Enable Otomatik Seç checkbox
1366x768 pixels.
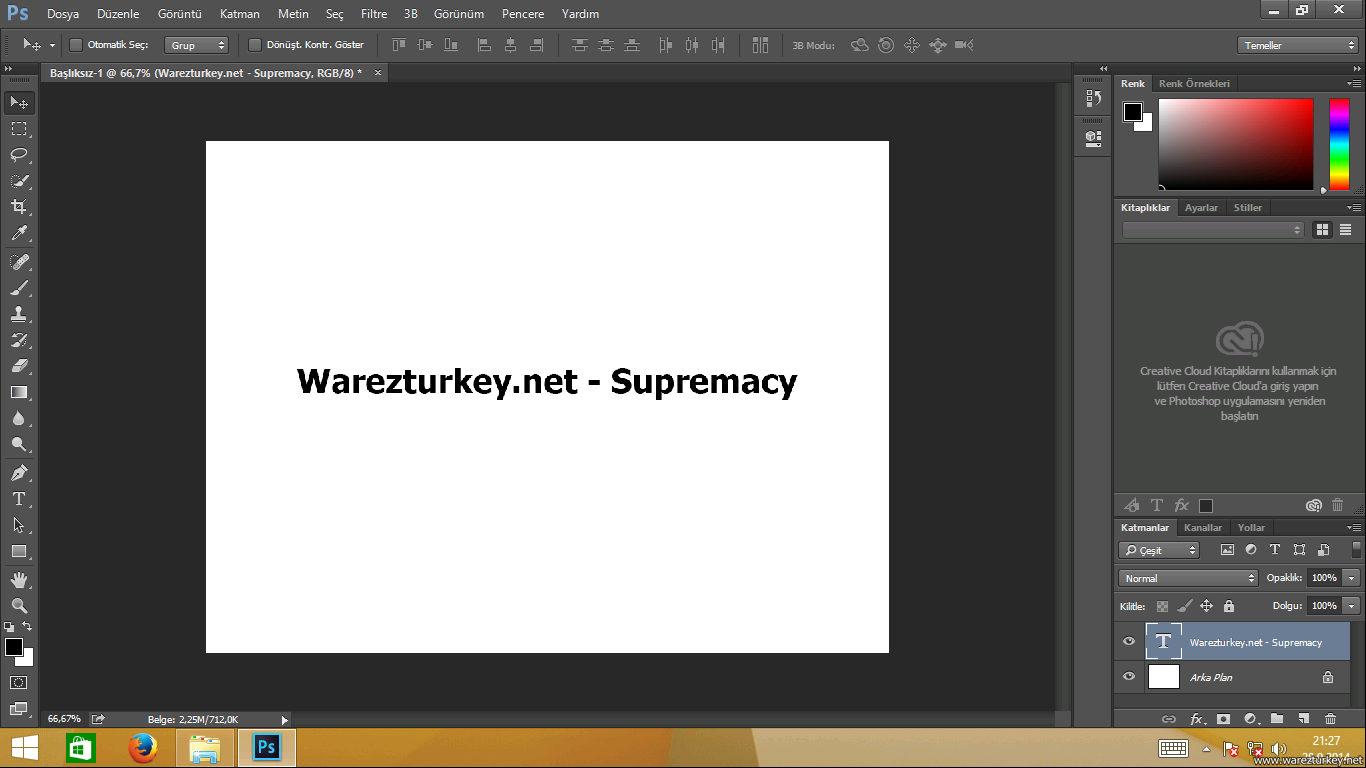click(76, 45)
